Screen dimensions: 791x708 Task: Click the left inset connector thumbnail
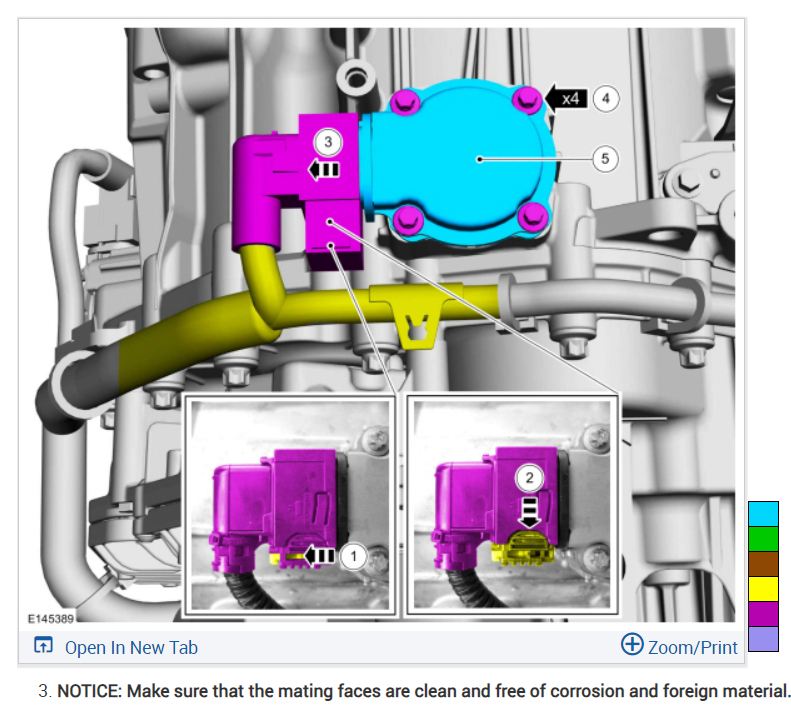(x=290, y=505)
